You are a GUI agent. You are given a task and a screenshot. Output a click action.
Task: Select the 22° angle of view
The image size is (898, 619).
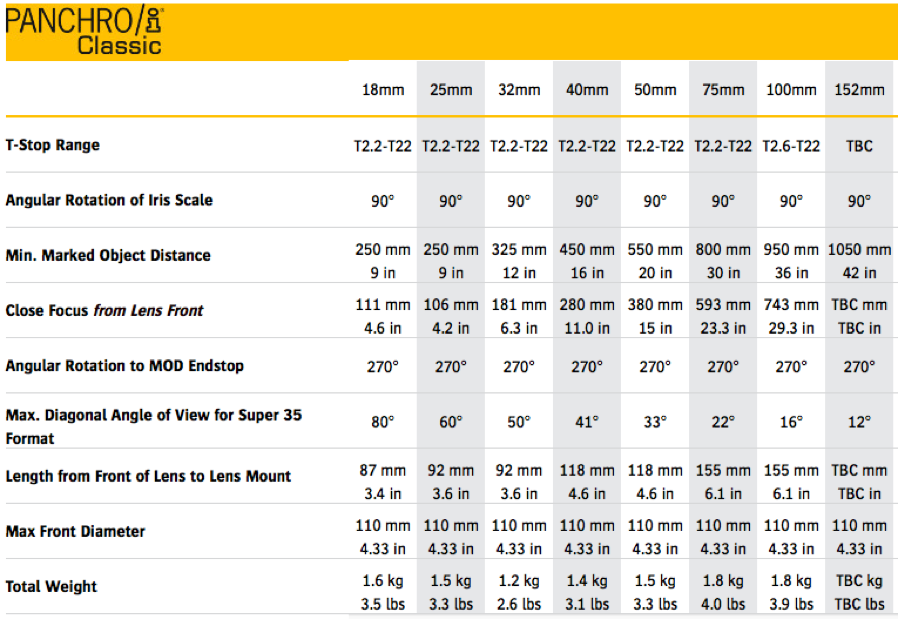(x=723, y=422)
